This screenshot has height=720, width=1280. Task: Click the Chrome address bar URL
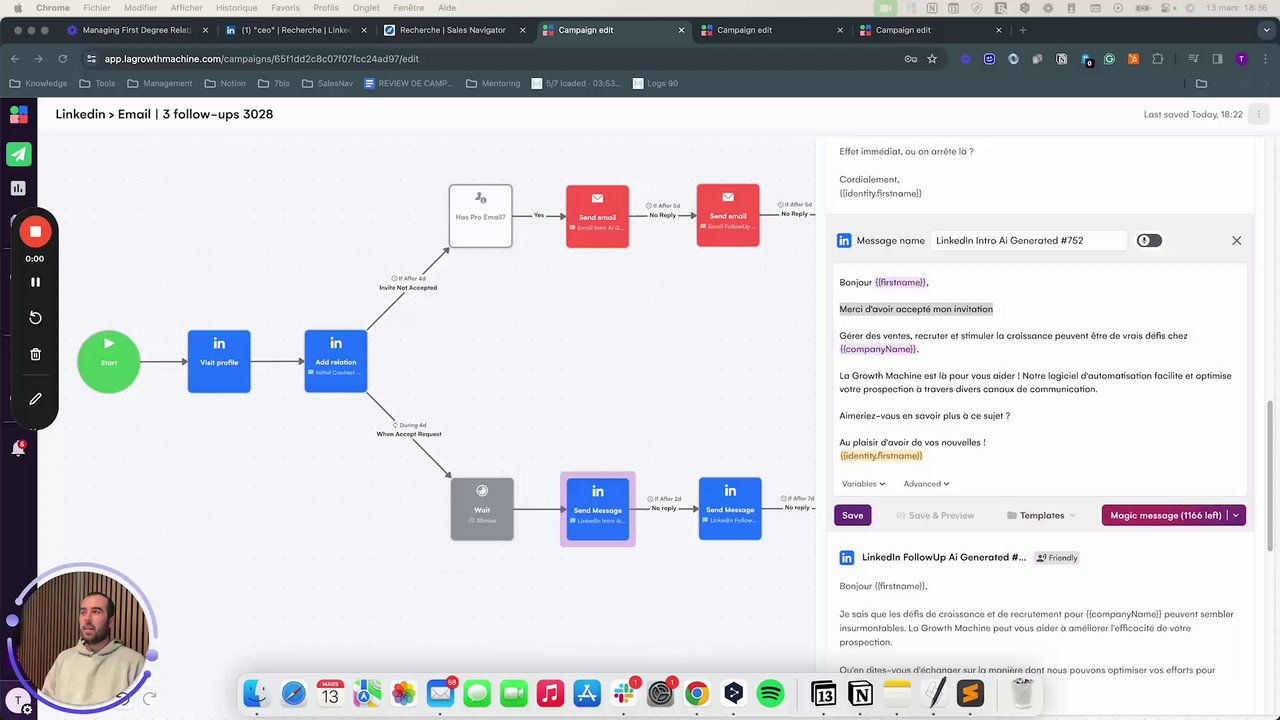[x=261, y=59]
